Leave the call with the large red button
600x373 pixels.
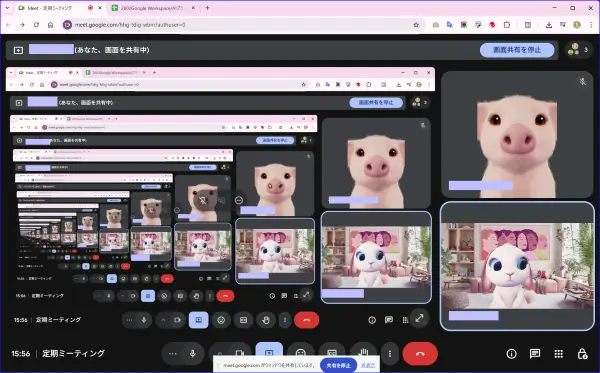420,354
